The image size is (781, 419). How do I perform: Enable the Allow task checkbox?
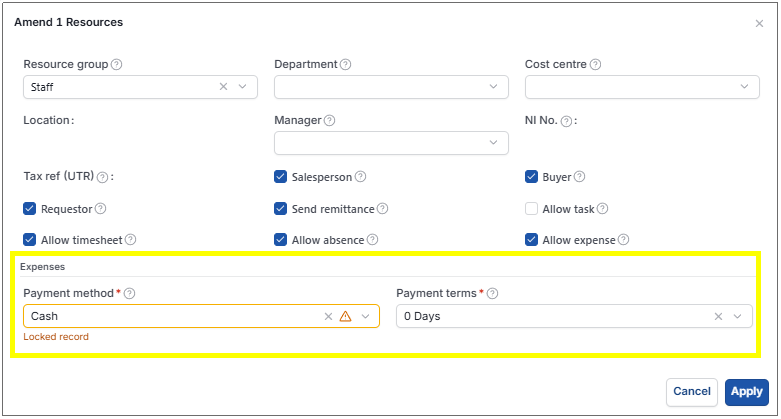531,209
